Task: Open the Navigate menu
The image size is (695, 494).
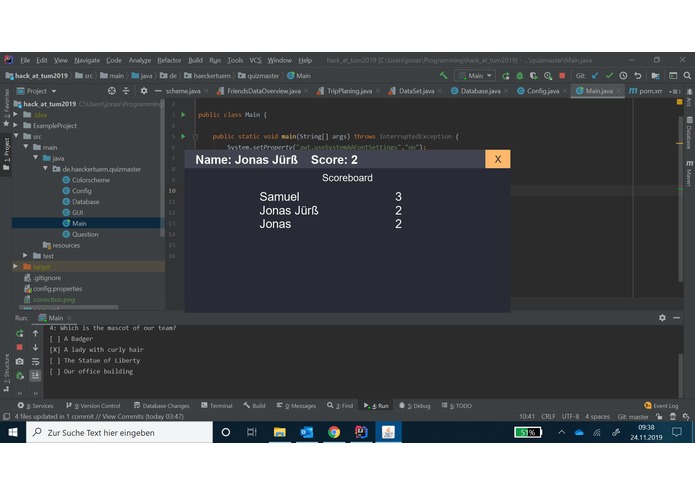Action: click(x=87, y=60)
